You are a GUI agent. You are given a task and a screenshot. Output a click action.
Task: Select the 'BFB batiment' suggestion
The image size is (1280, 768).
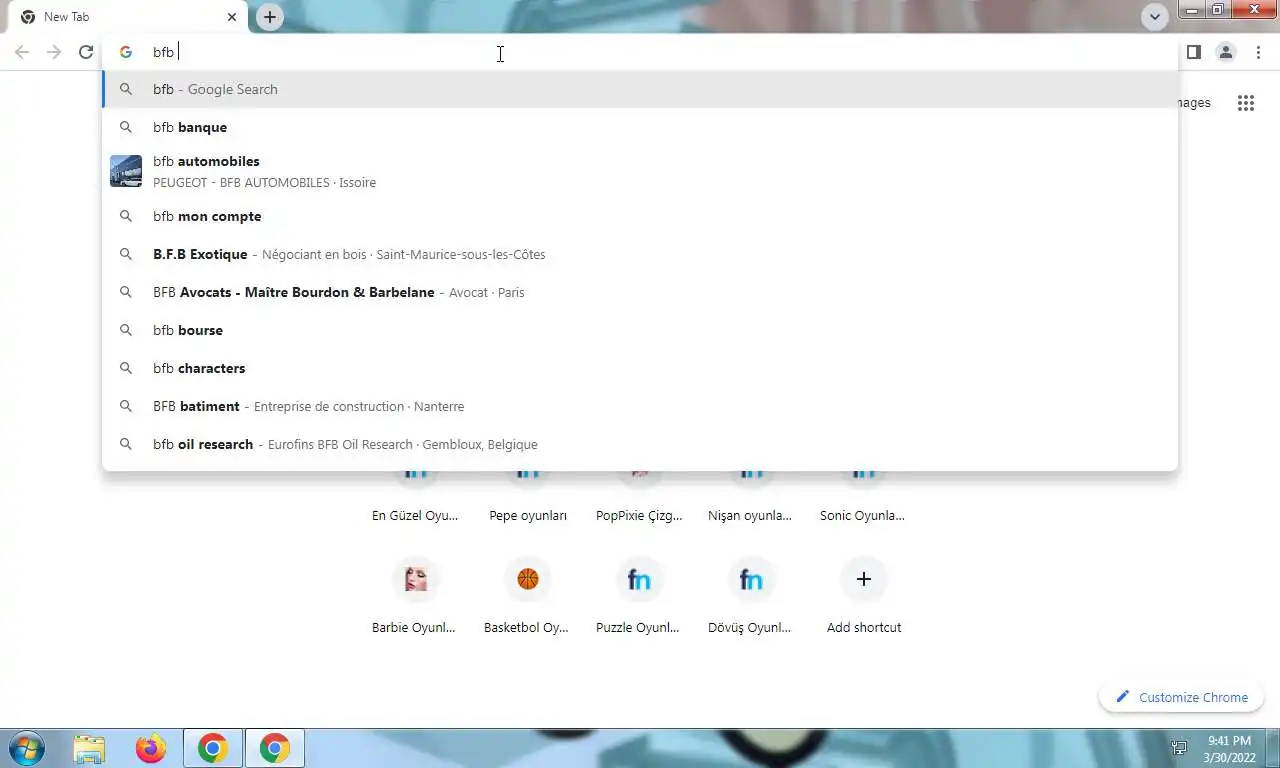pyautogui.click(x=640, y=406)
